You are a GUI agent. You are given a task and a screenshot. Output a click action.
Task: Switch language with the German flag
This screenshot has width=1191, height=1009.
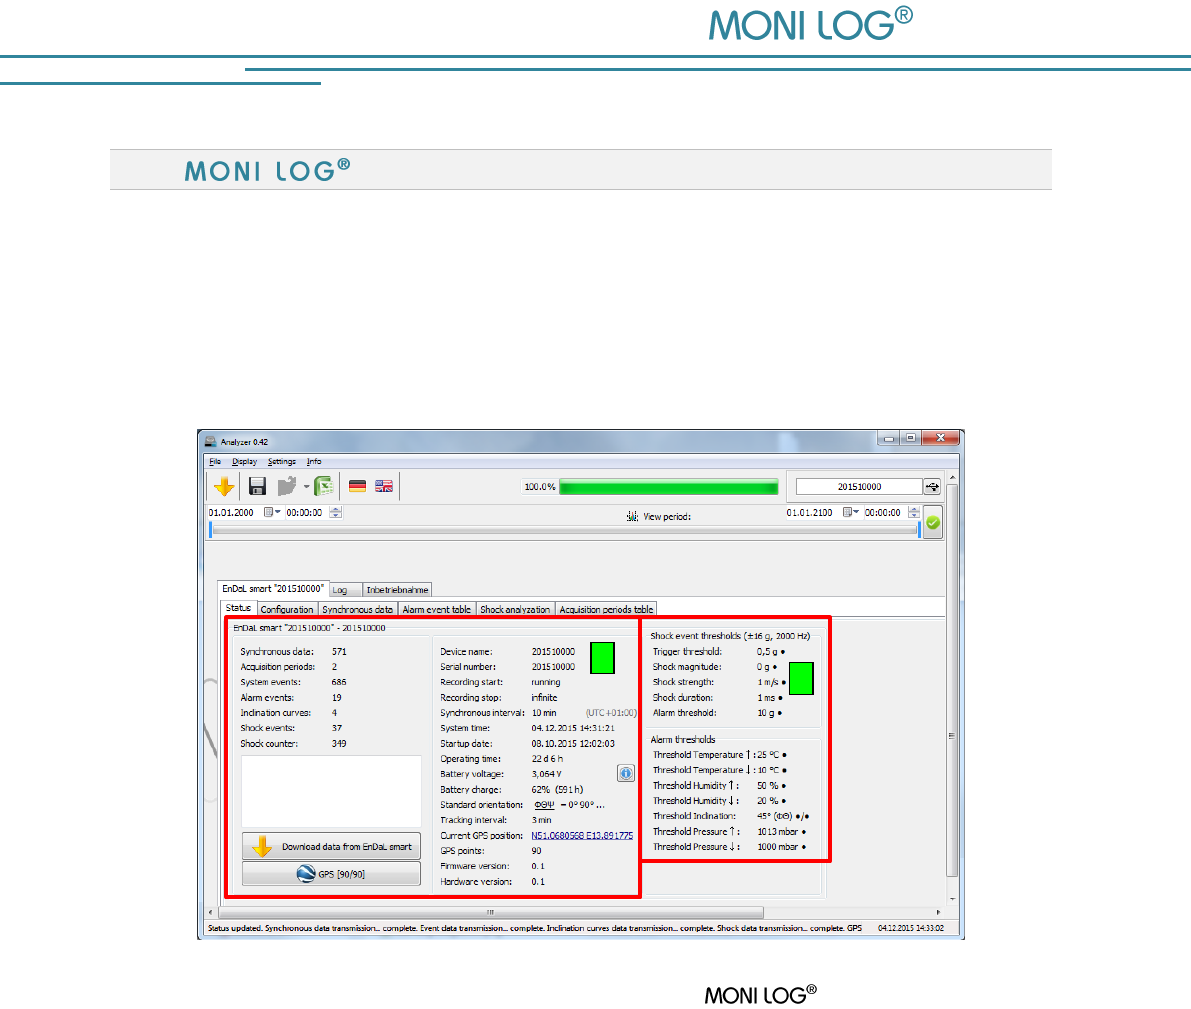[x=357, y=486]
